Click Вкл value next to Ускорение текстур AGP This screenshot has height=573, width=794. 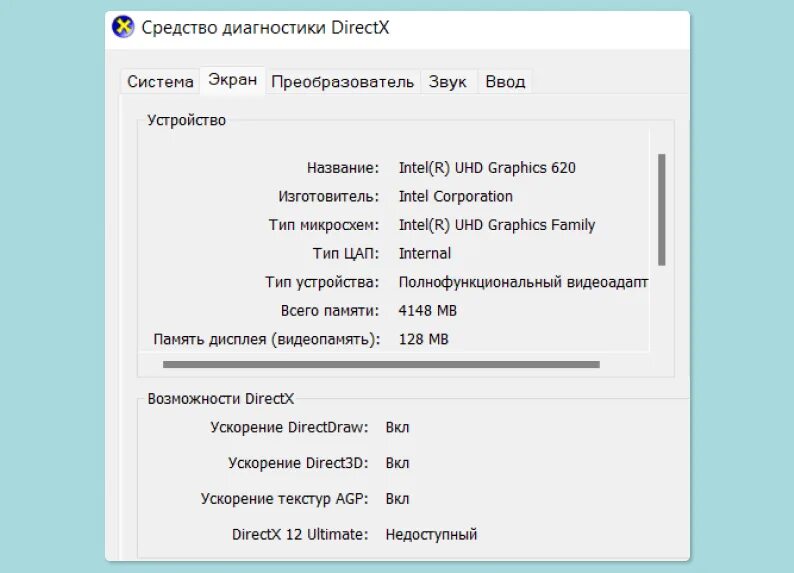coord(397,499)
